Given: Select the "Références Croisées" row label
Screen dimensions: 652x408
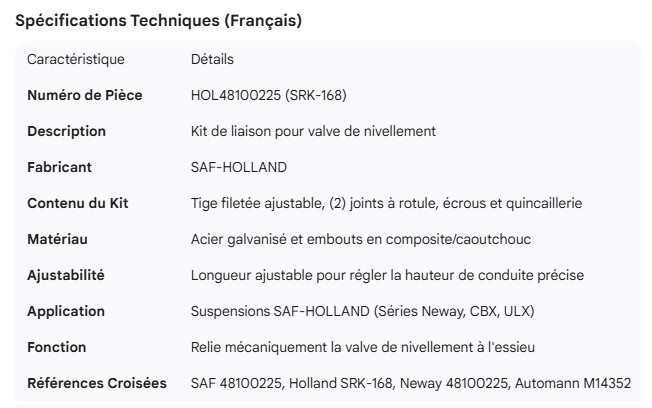Looking at the screenshot, I should click(98, 383).
